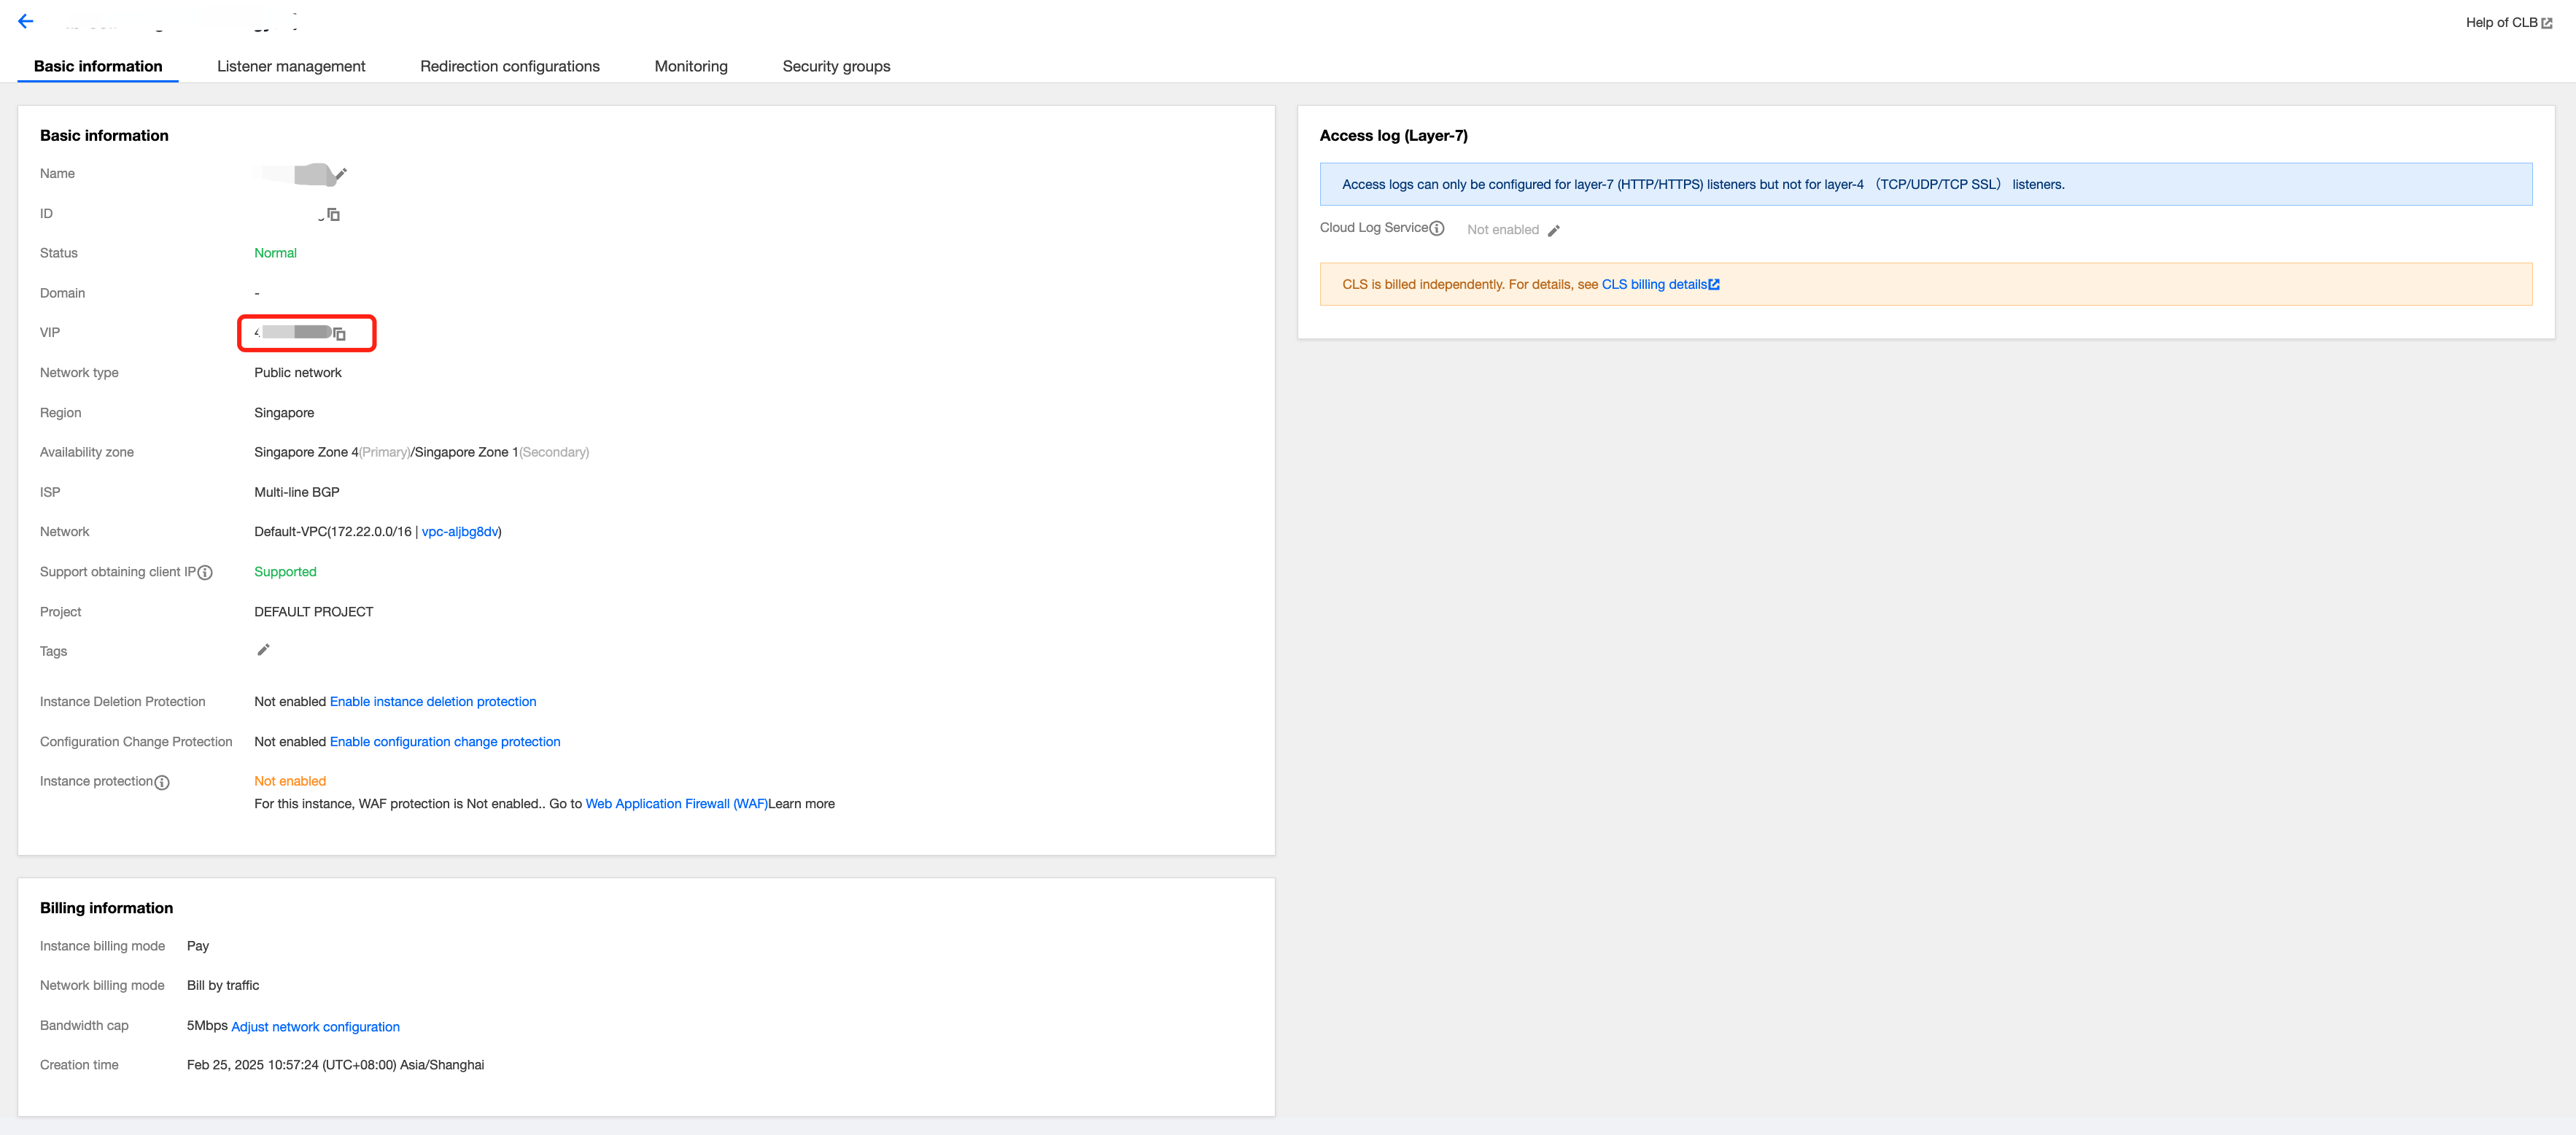Copy the VIP address

point(340,334)
